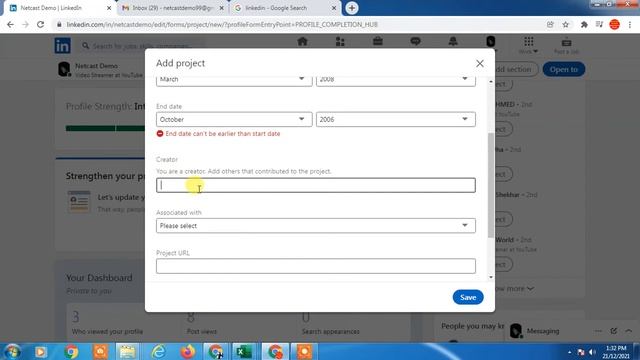The width and height of the screenshot is (640, 360).
Task: Click the browser forward arrow
Action: (x=25, y=24)
